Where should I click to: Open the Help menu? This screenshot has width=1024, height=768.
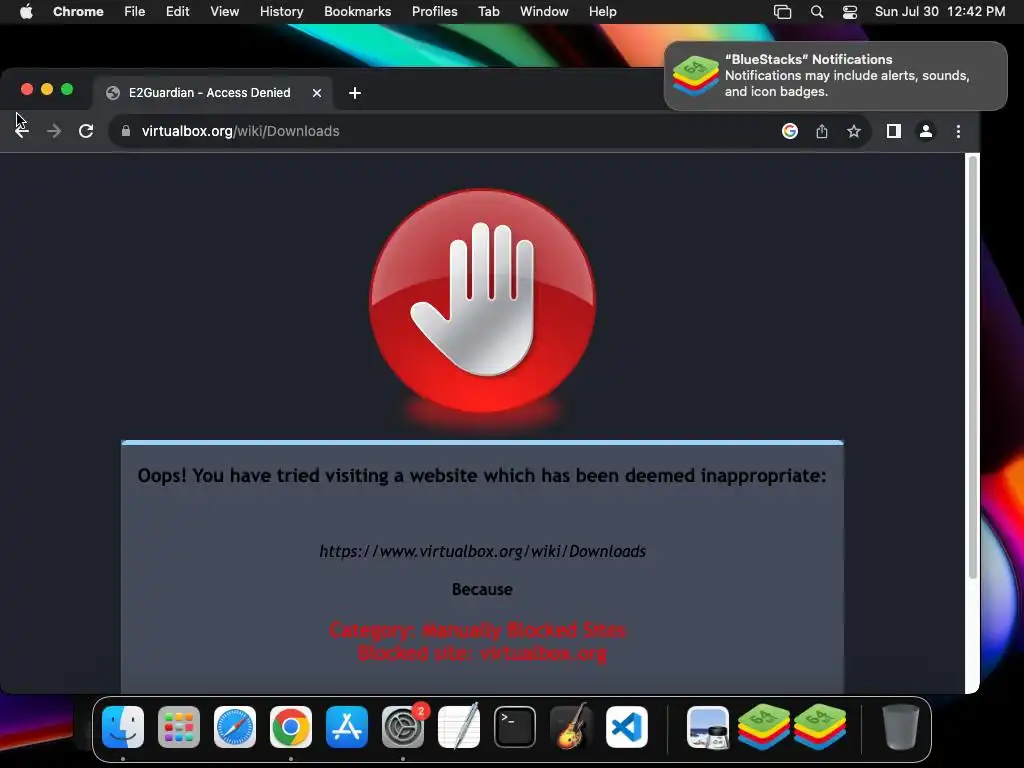(x=602, y=12)
